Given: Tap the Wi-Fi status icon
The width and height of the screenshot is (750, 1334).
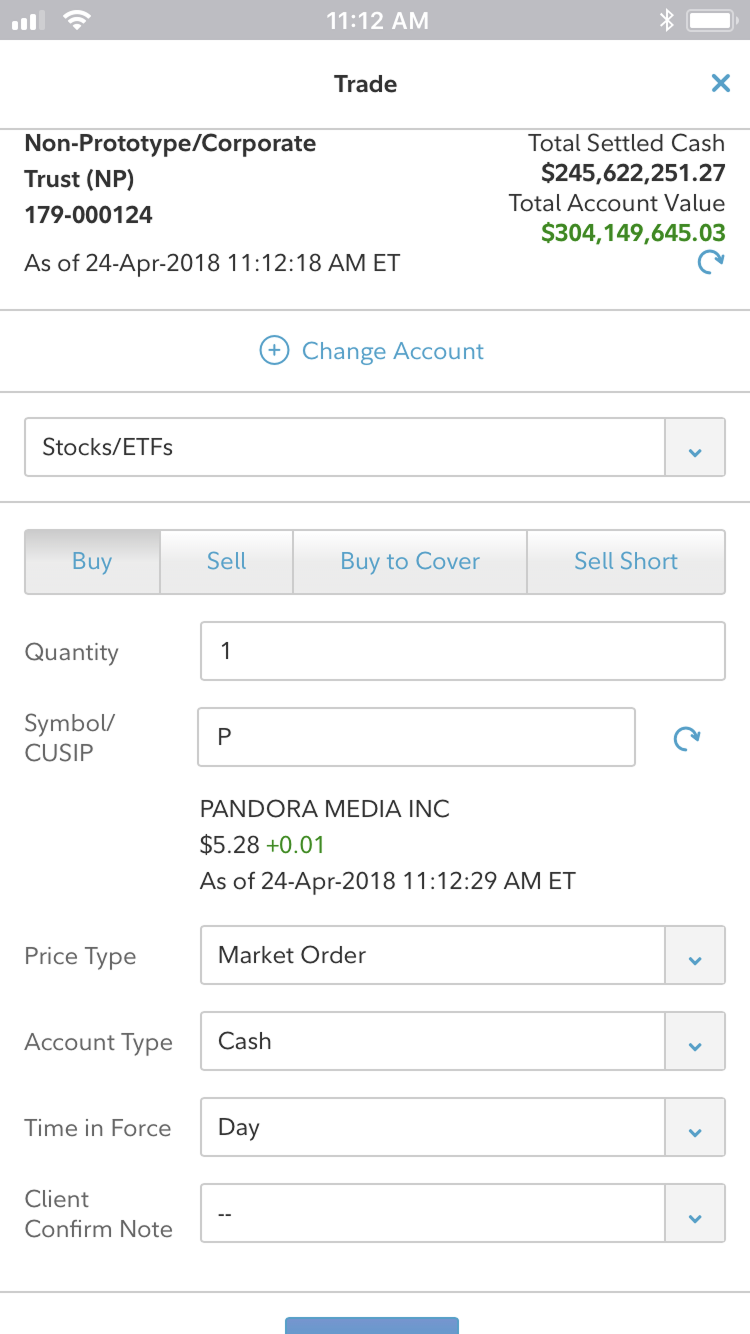Looking at the screenshot, I should (76, 21).
